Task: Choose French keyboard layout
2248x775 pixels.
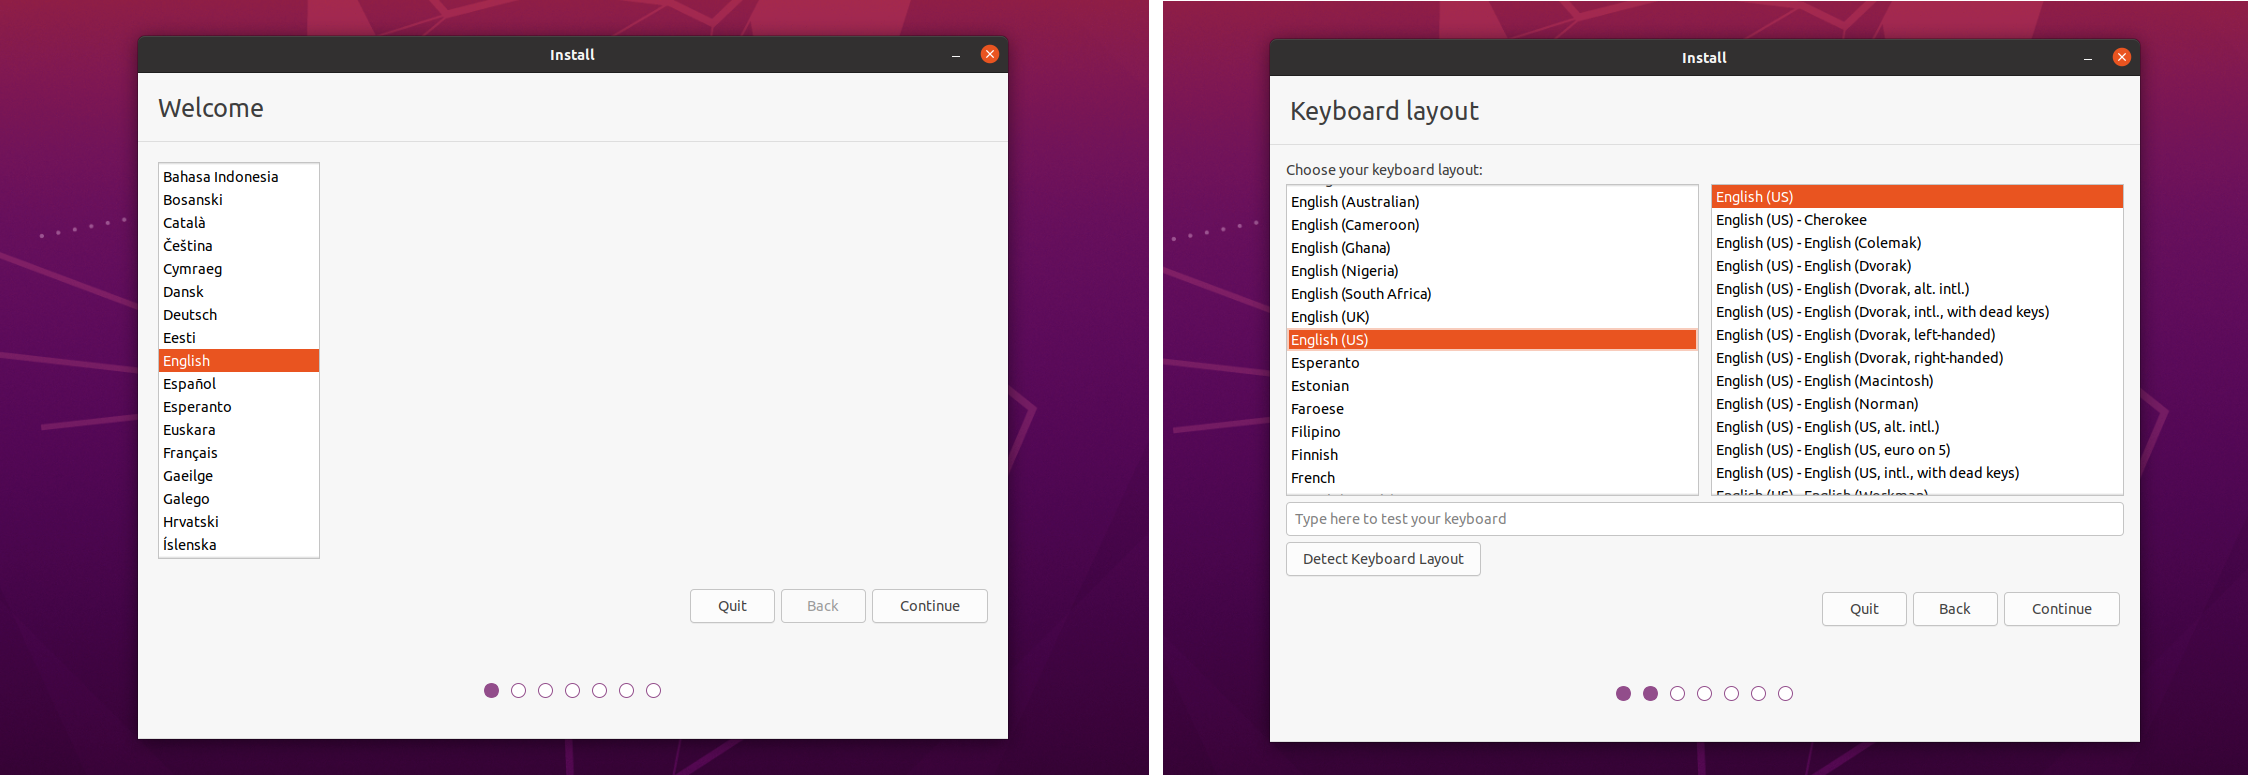Action: [x=1492, y=478]
